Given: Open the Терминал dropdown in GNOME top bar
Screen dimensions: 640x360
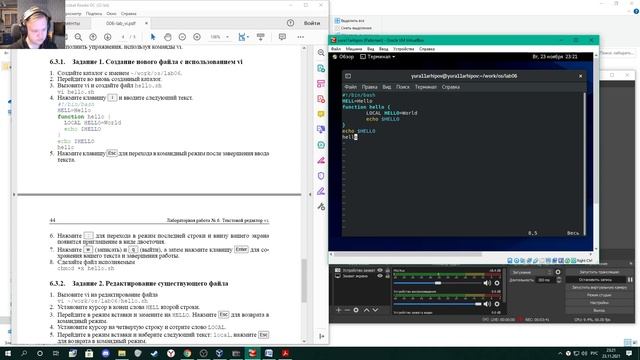Looking at the screenshot, I should pos(378,57).
